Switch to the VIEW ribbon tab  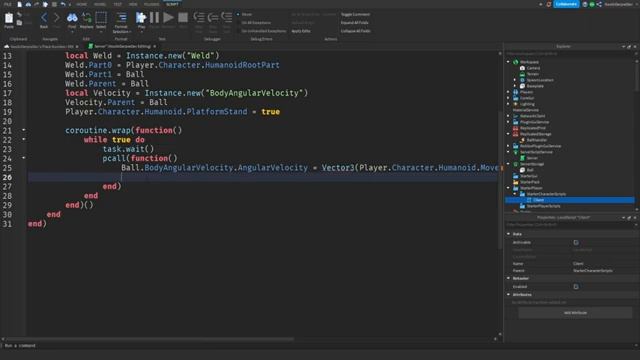(133, 4)
